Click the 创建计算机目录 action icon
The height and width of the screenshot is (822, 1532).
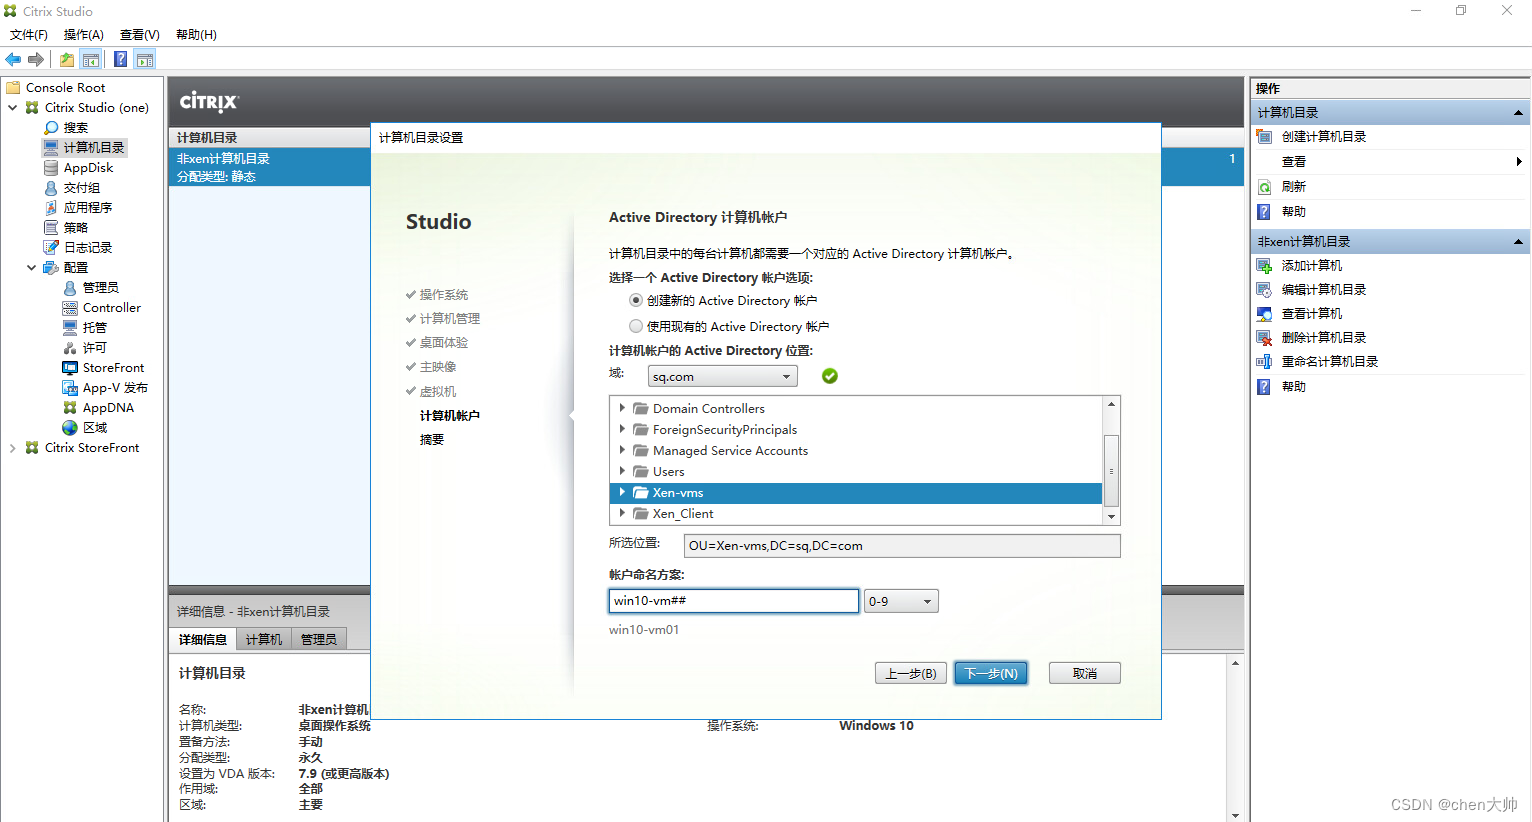[x=1264, y=137]
